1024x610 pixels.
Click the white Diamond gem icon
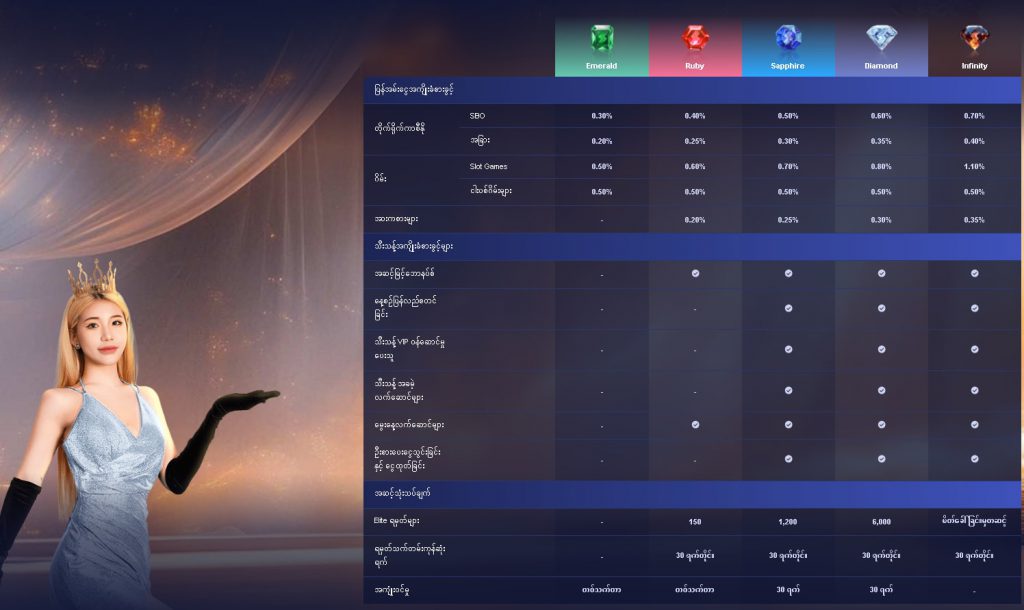pyautogui.click(x=881, y=39)
